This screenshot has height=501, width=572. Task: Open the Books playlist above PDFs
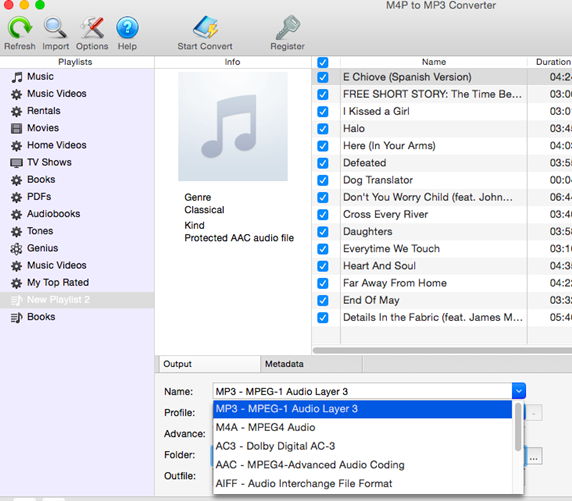coord(41,180)
